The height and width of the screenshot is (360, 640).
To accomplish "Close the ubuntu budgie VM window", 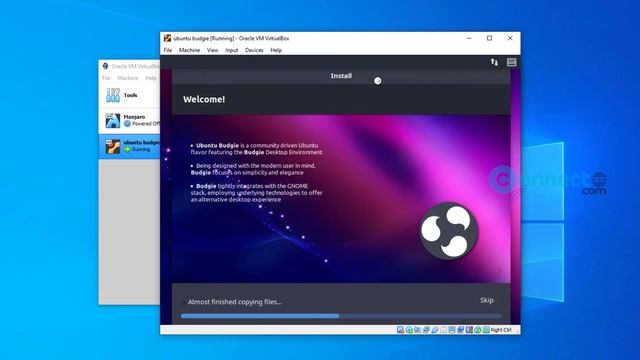I will [510, 38].
